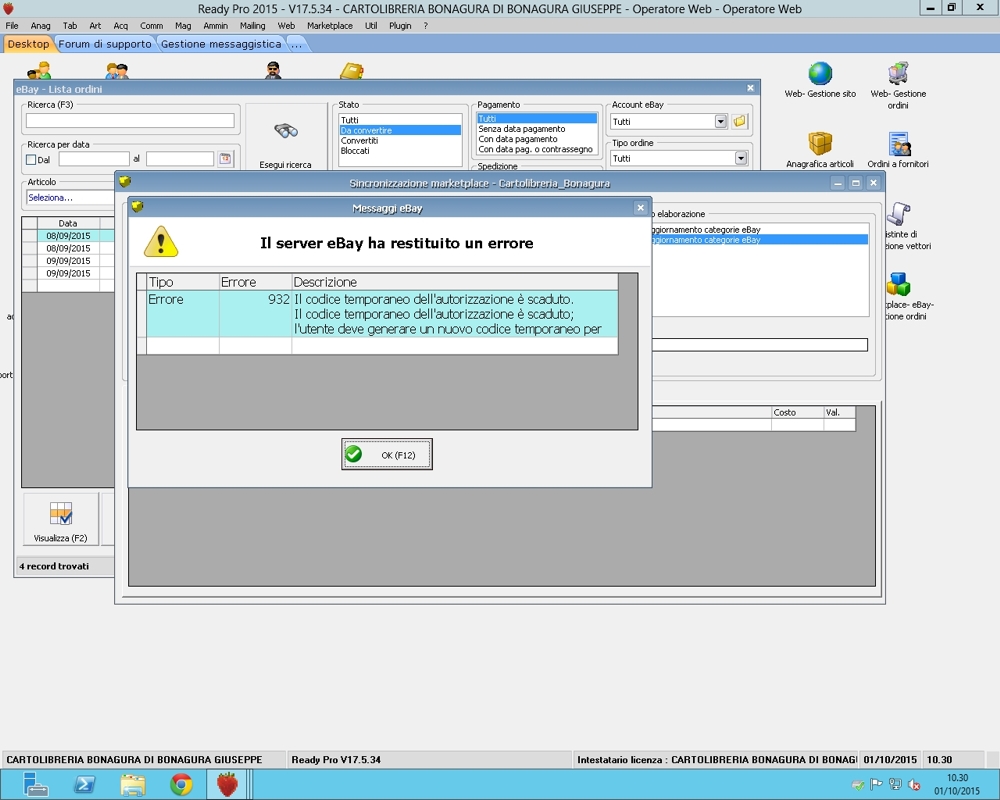Click the Descrizione column header
The width and height of the screenshot is (1000, 800).
pyautogui.click(x=455, y=282)
